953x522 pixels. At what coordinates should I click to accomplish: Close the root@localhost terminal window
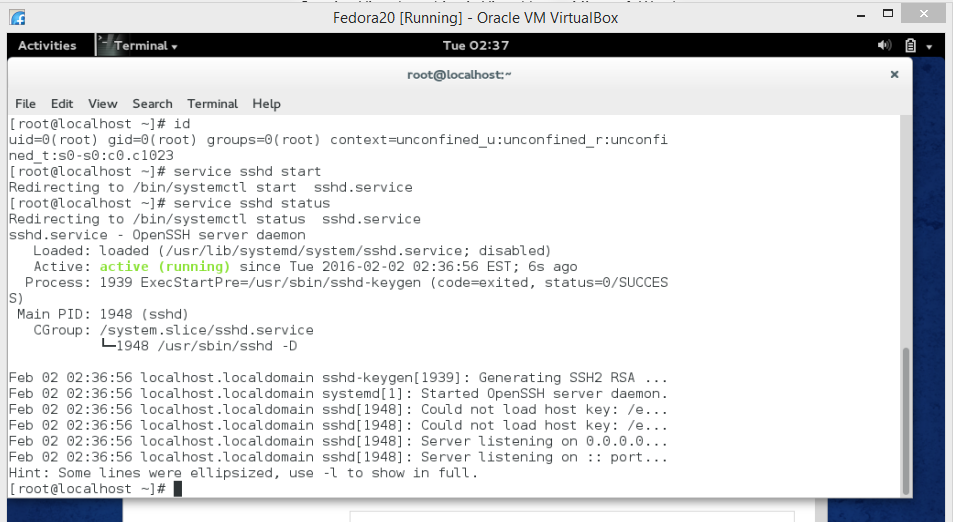(x=894, y=74)
